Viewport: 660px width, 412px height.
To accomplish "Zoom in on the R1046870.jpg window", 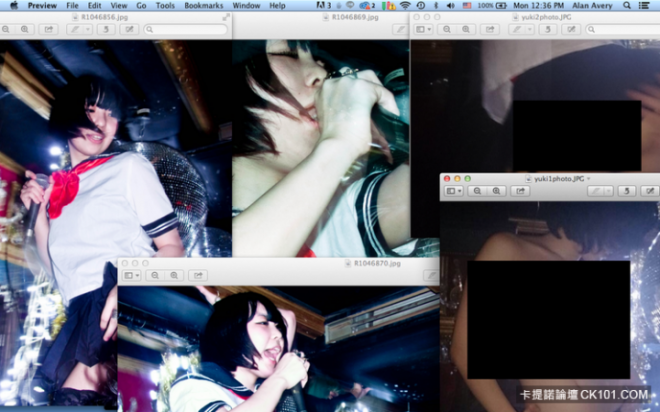I will tap(175, 275).
